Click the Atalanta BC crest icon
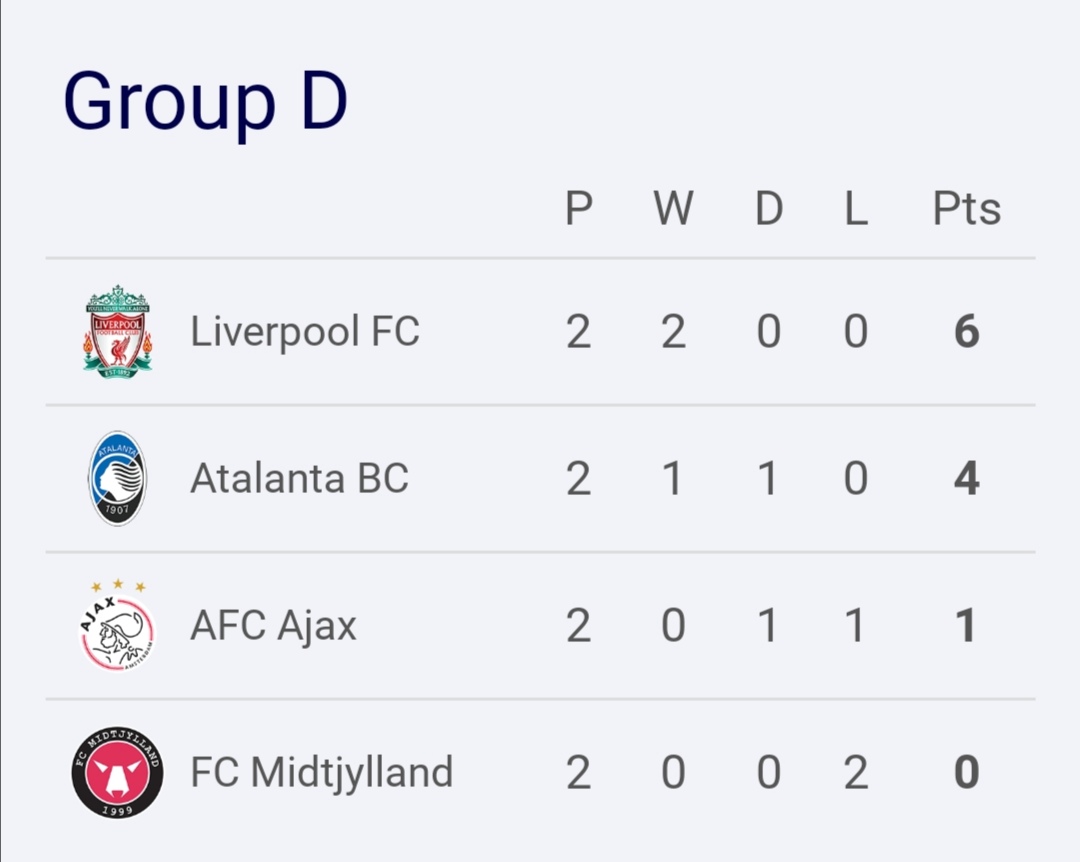Screen dimensions: 1080x862 [x=117, y=478]
